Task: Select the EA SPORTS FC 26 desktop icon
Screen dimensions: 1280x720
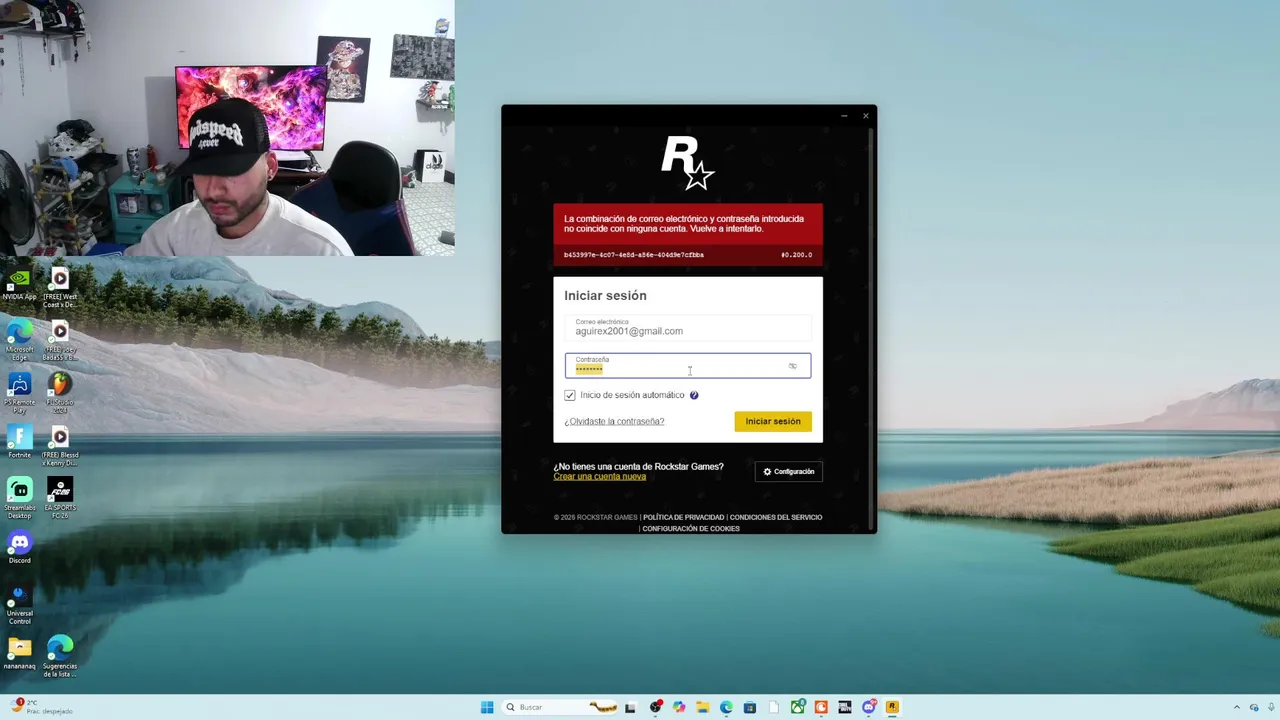Action: tap(60, 498)
